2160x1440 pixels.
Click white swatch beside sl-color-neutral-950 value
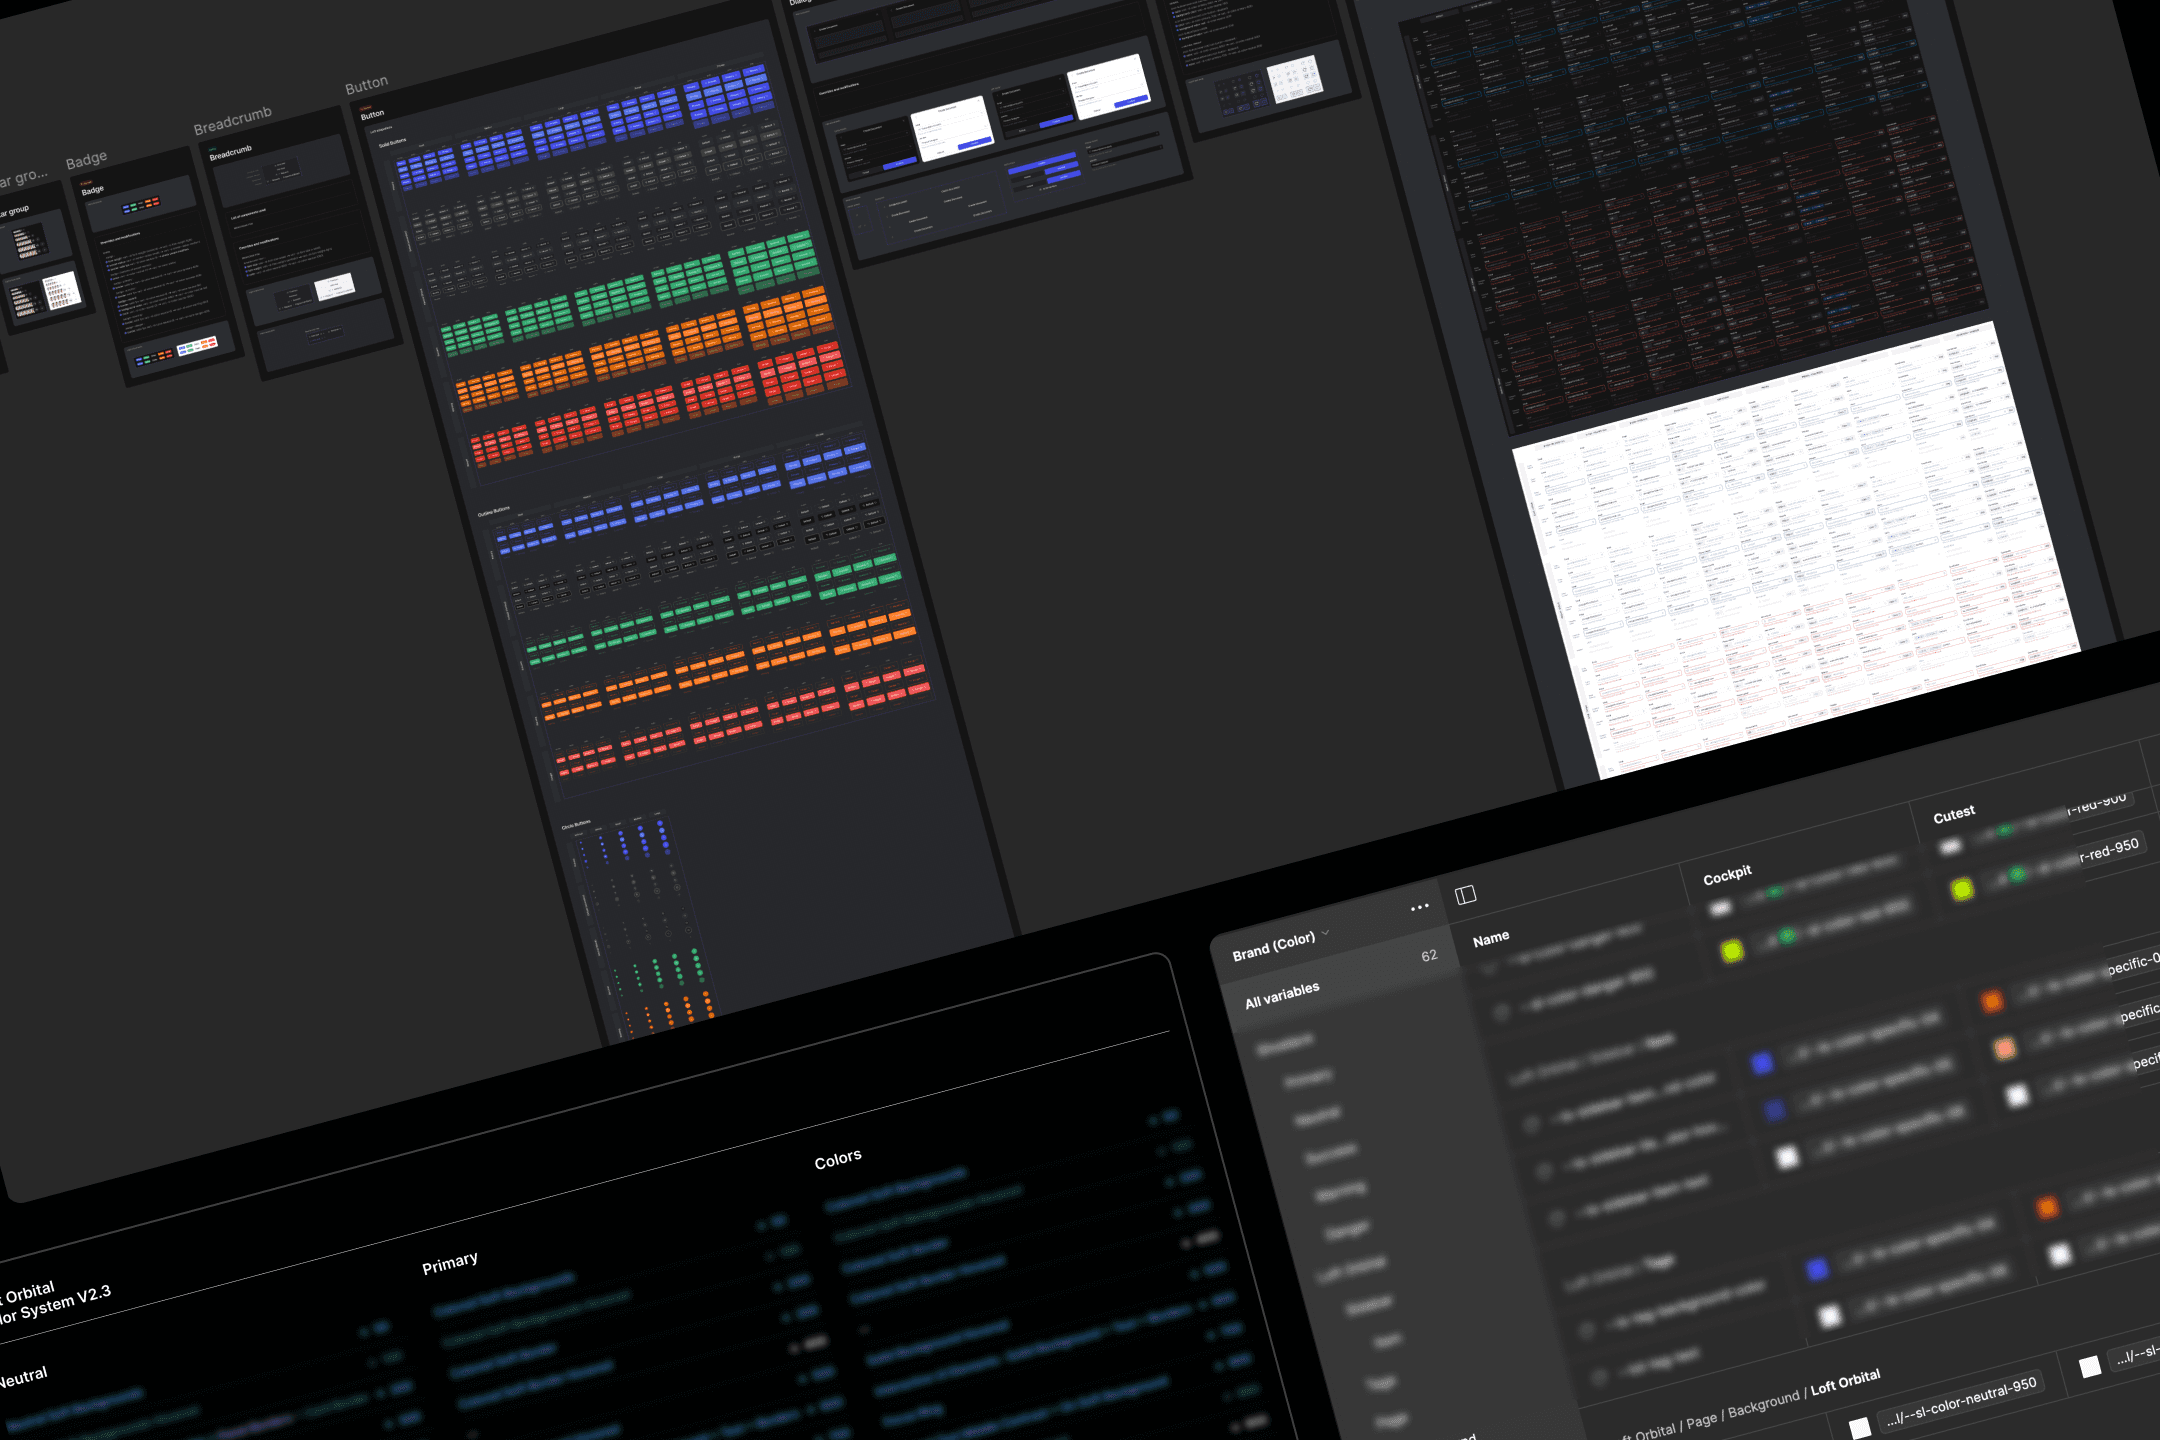[x=1859, y=1427]
